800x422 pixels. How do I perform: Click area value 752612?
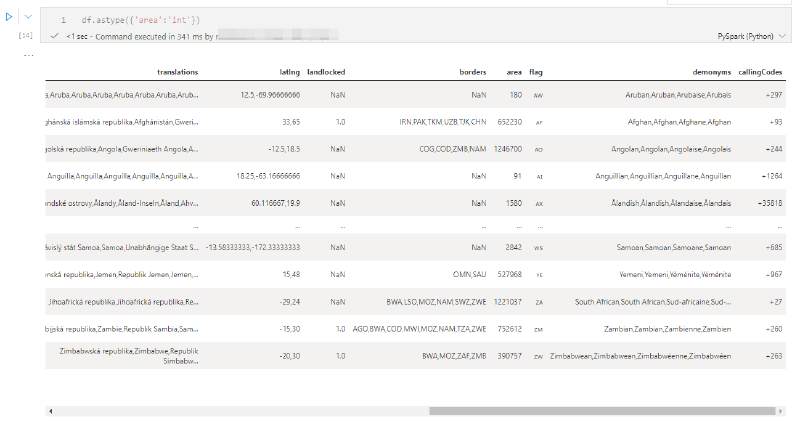pos(510,329)
